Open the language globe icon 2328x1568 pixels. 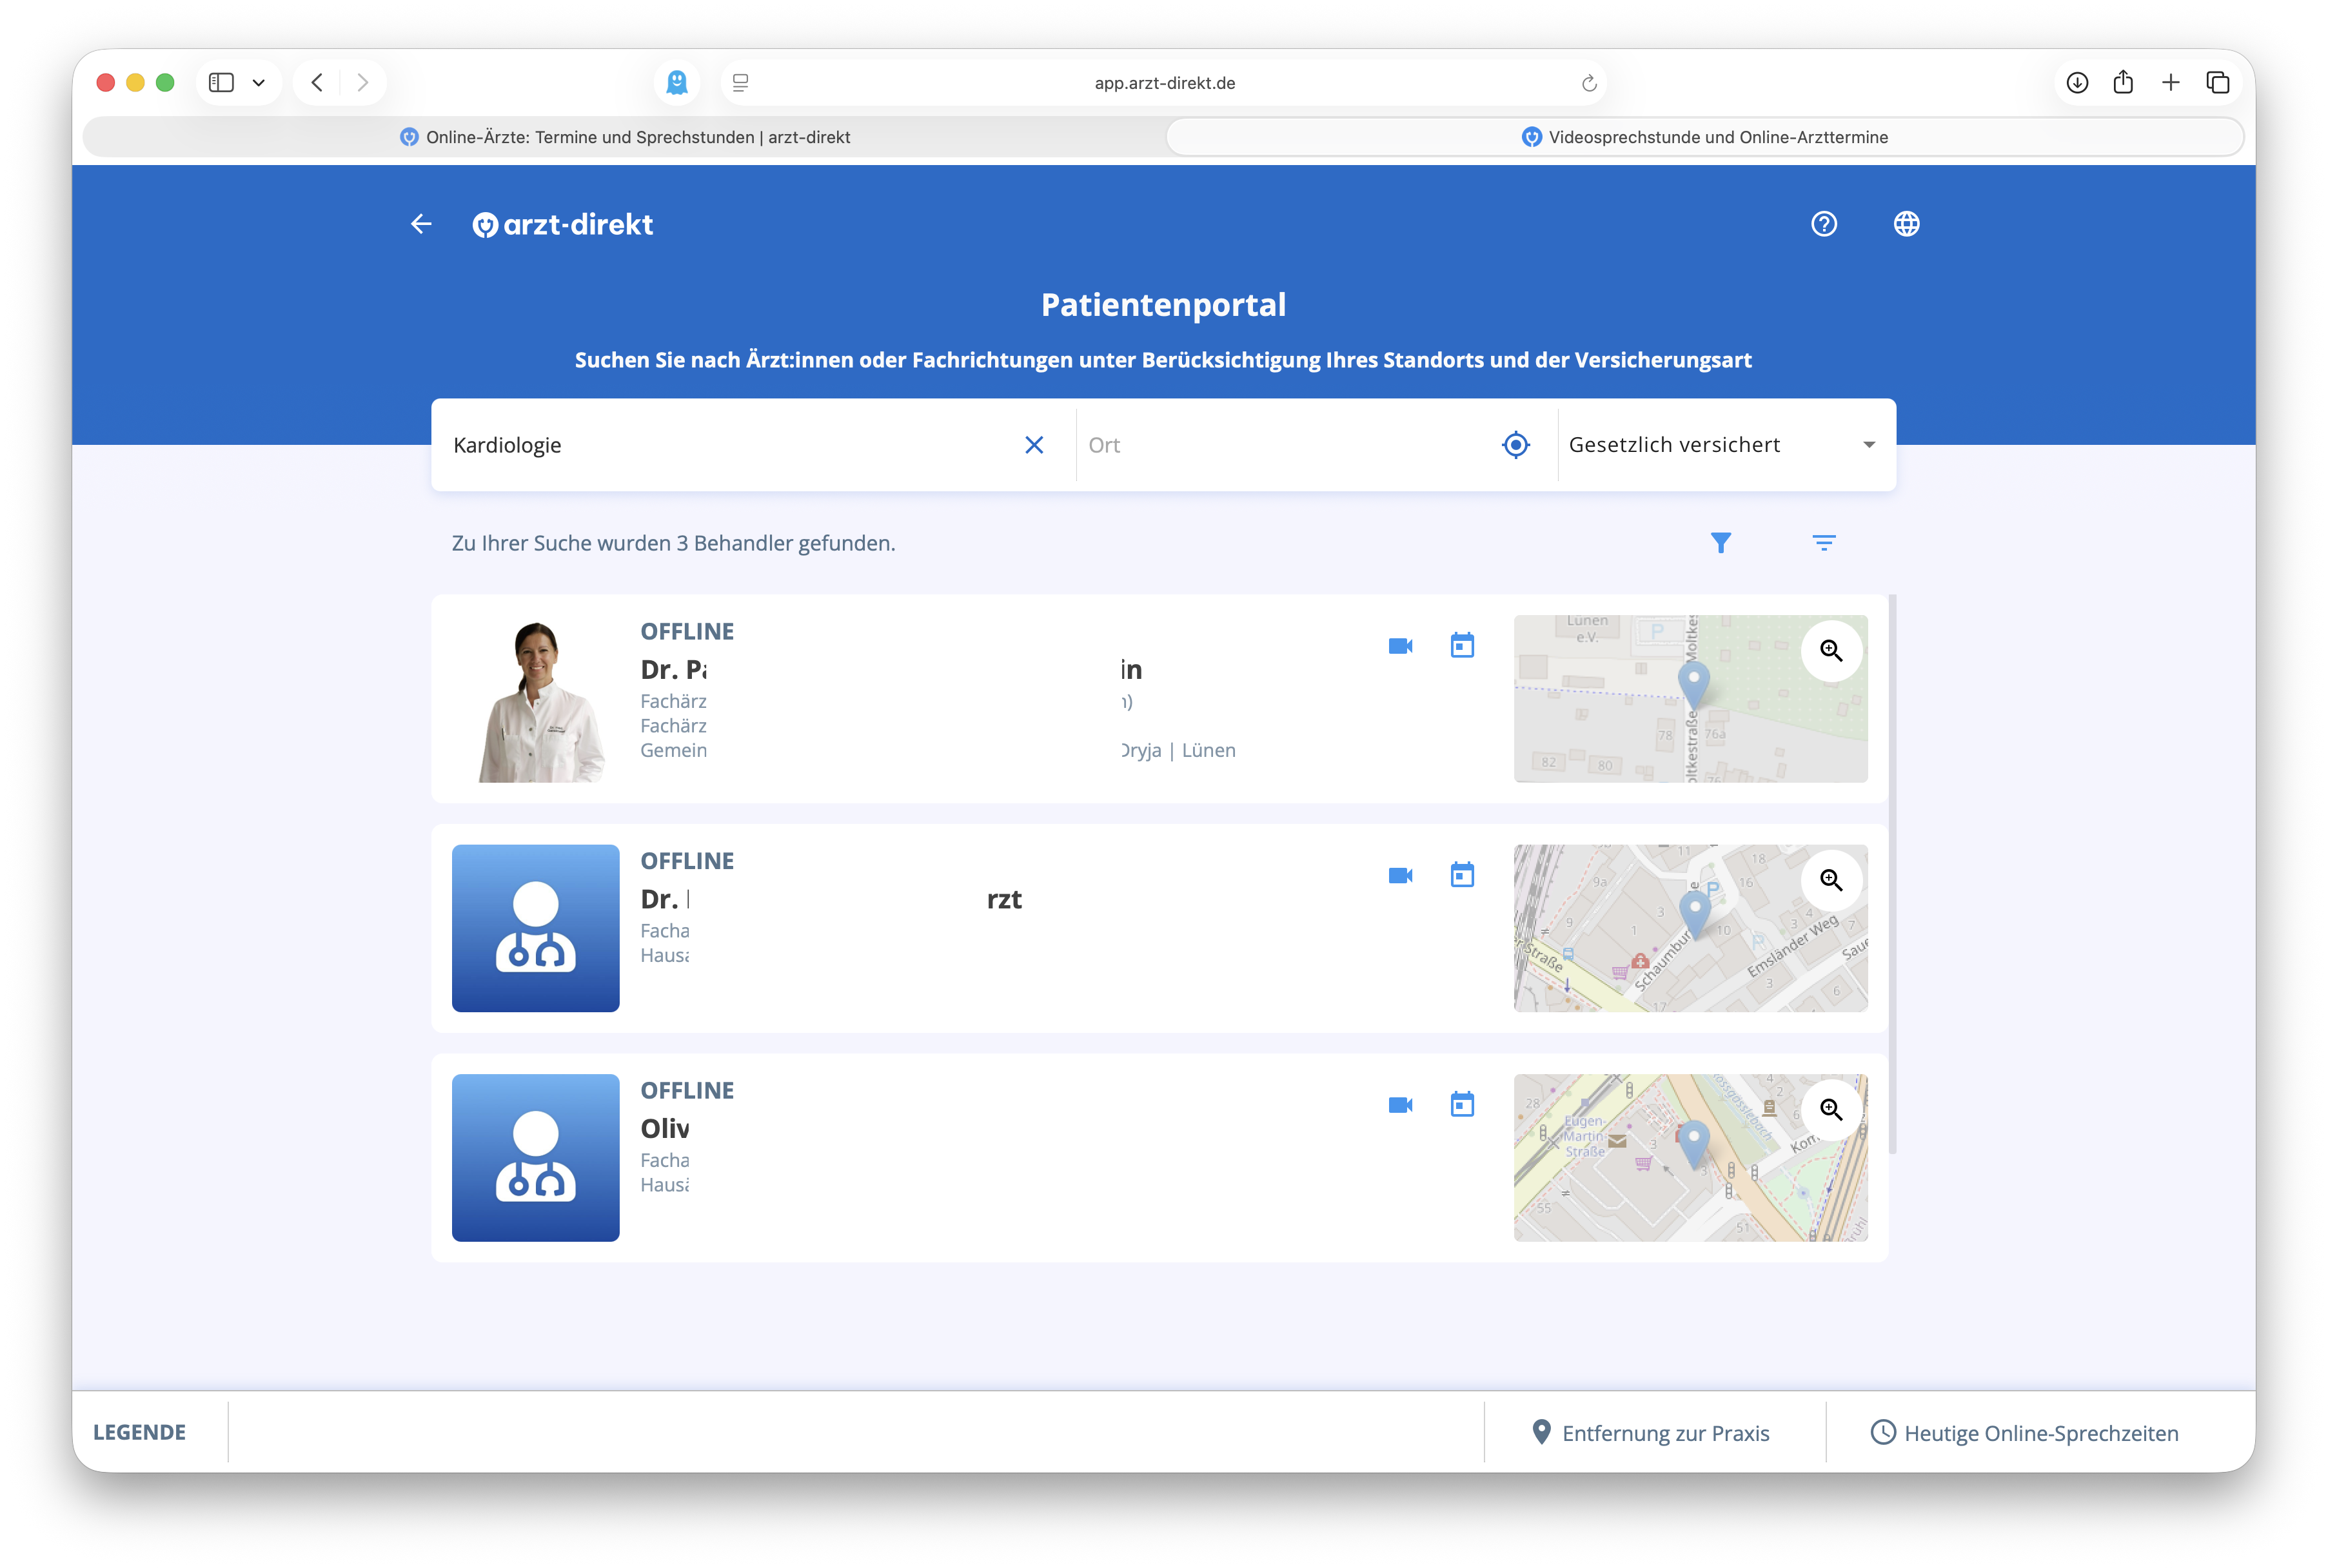pos(1906,224)
